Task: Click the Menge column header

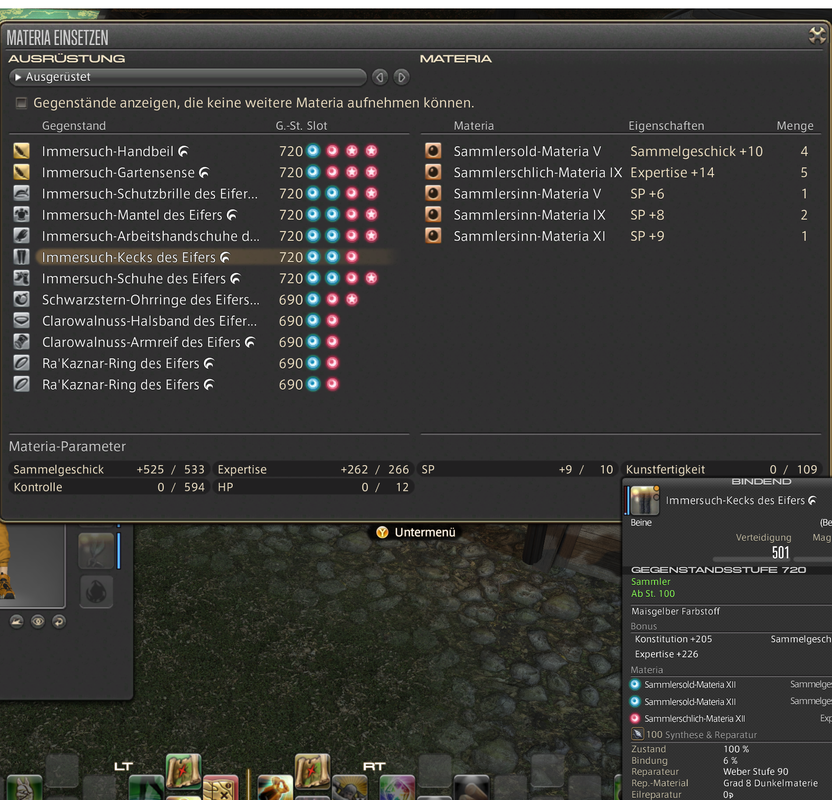Action: tap(795, 126)
